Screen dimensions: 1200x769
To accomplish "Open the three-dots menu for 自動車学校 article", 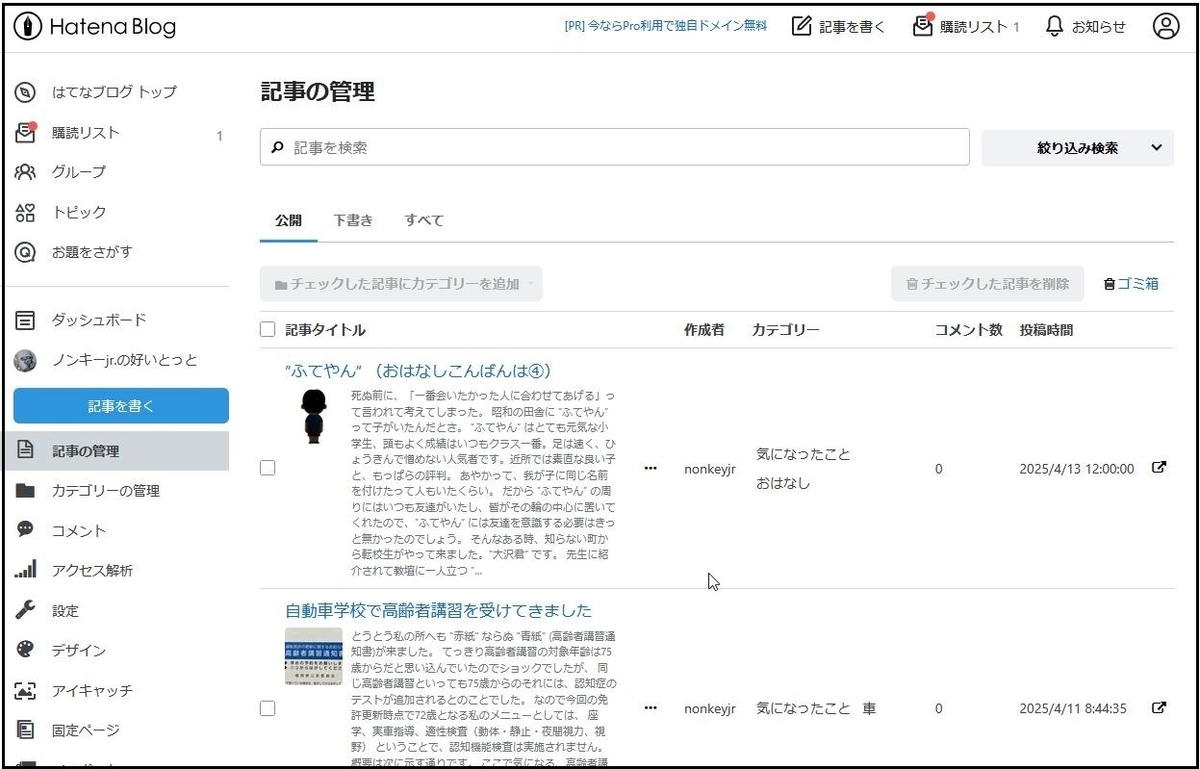I will (651, 708).
